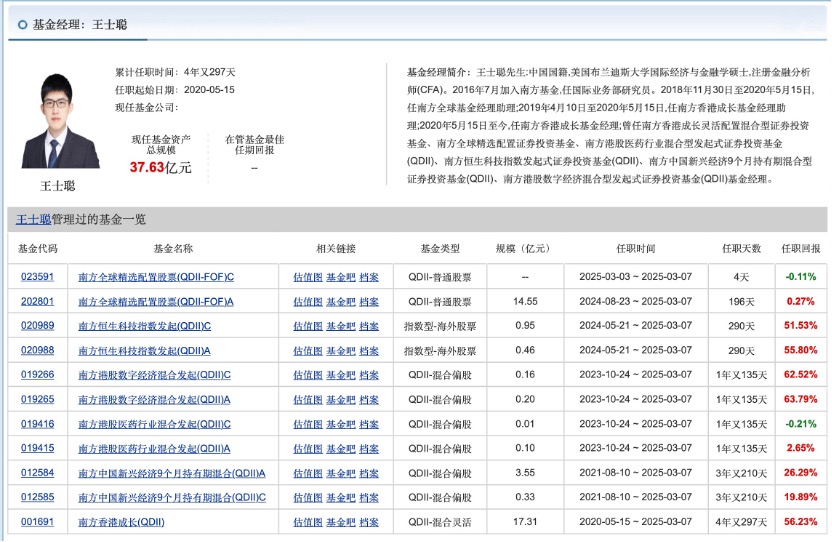The width and height of the screenshot is (832, 542).
Task: Select the QDII-混合灵活 fund type cell
Action: (440, 522)
